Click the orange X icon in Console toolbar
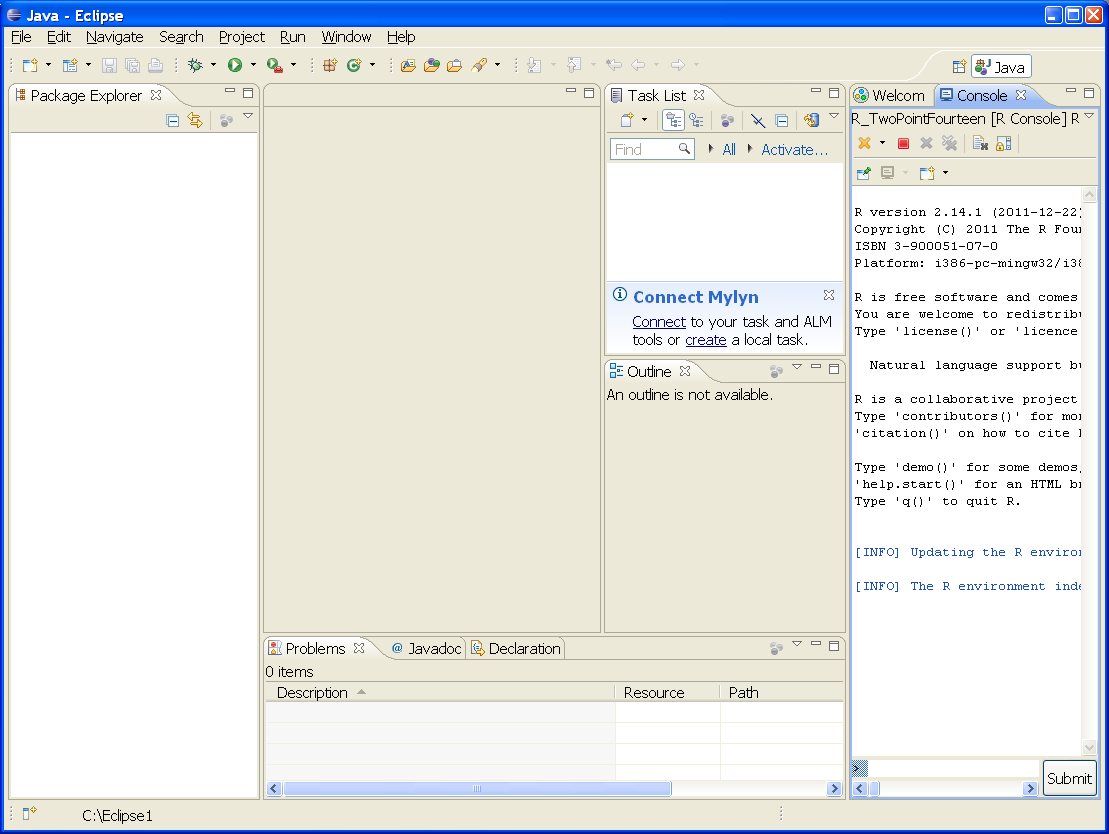The height and width of the screenshot is (834, 1109). 864,143
